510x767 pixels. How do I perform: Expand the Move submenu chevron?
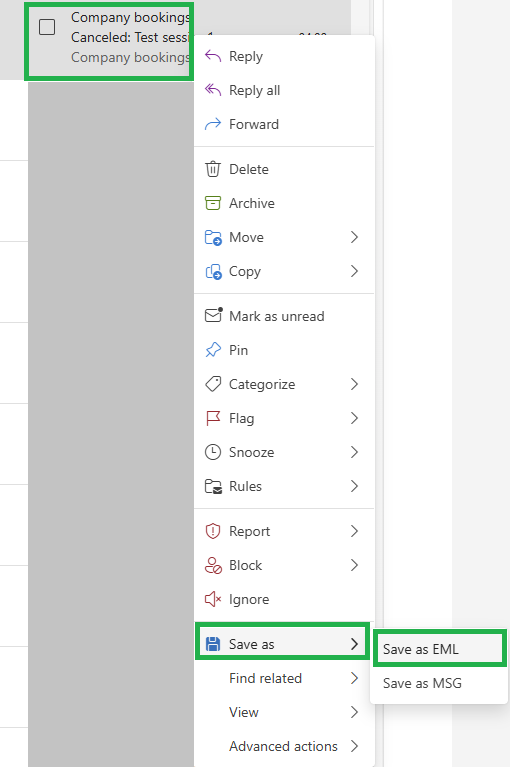click(x=355, y=237)
